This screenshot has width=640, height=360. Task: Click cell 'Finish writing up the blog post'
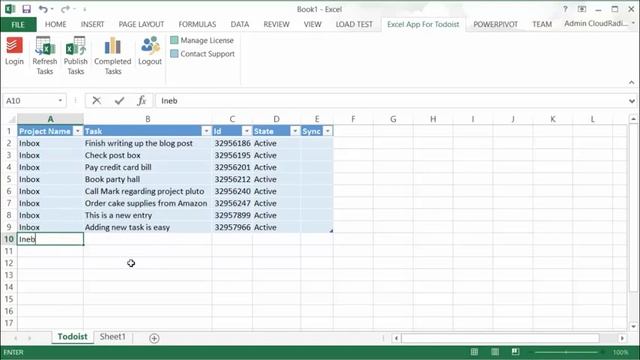[148, 143]
